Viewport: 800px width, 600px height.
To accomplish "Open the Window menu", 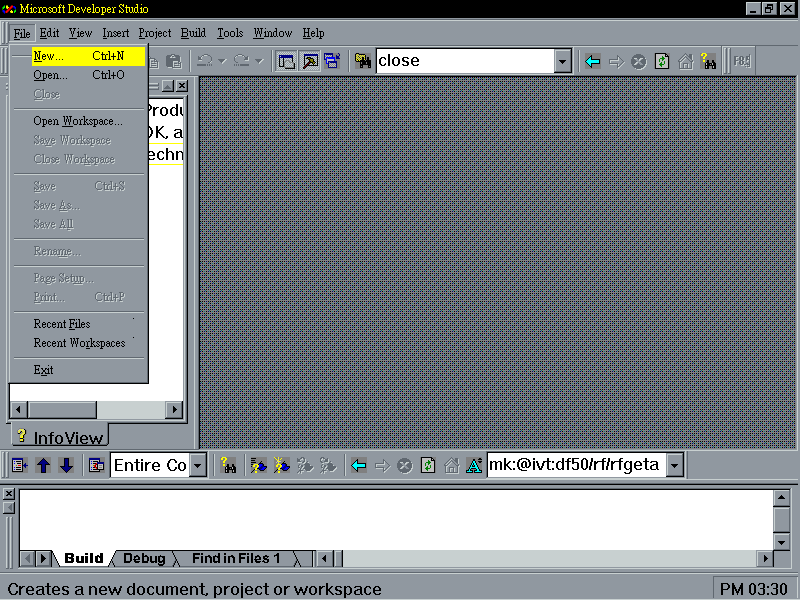I will [273, 33].
